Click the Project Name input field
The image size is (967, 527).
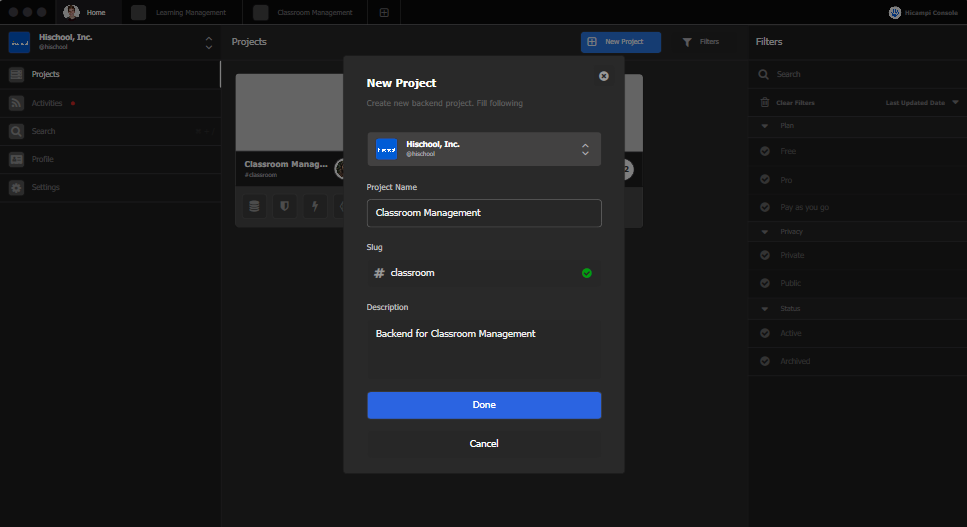click(x=484, y=213)
